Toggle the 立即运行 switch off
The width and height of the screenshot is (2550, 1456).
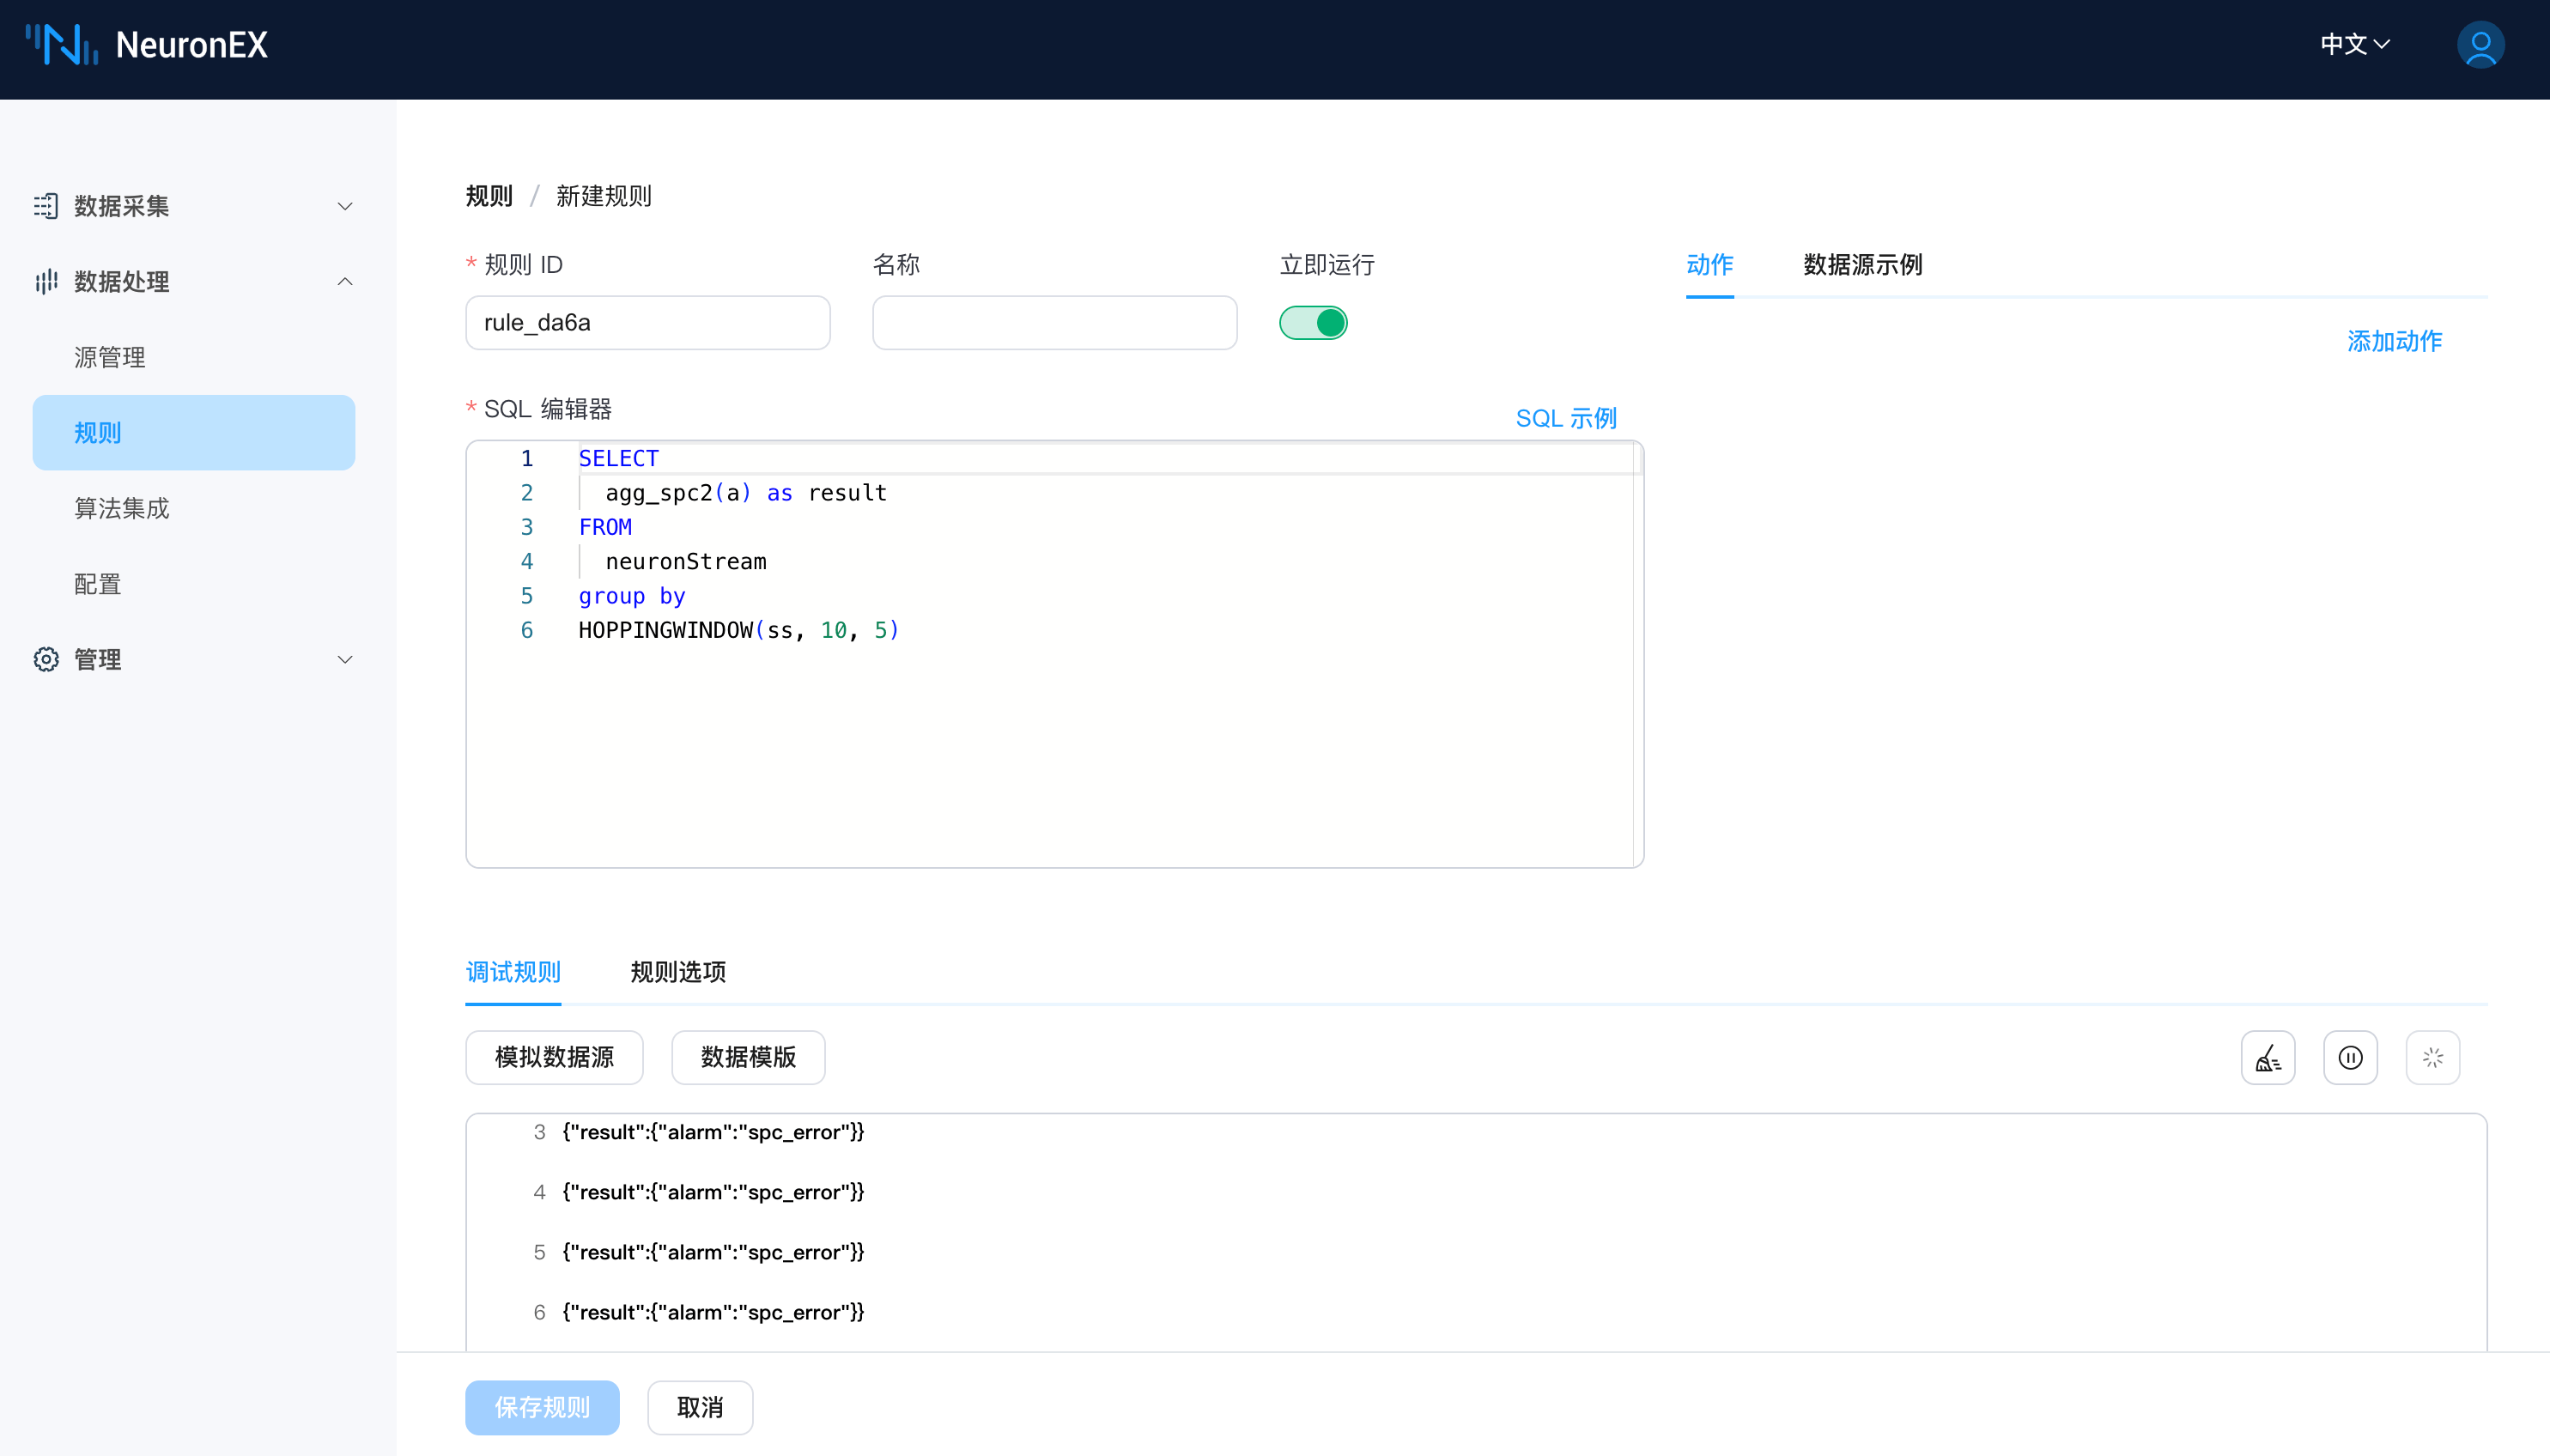(x=1313, y=323)
